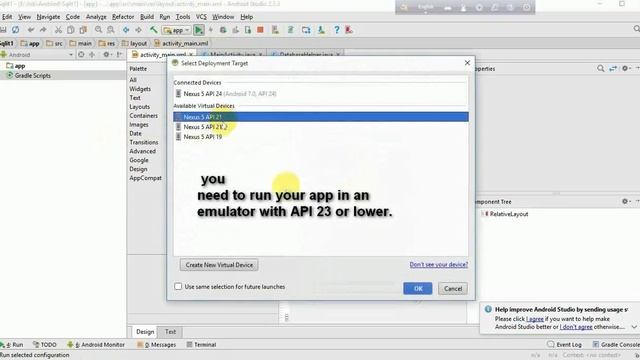The height and width of the screenshot is (360, 640).
Task: Click the project pane gear settings icon
Action: pyautogui.click(x=107, y=54)
